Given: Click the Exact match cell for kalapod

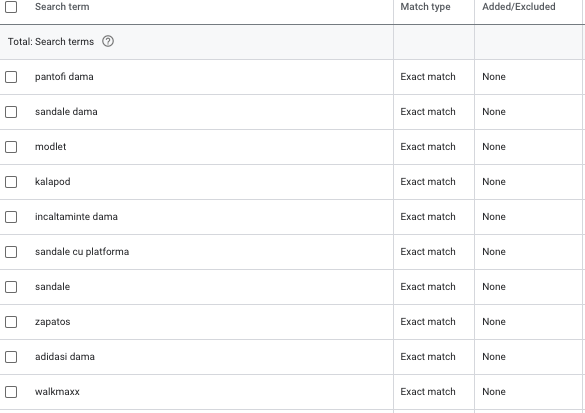Looking at the screenshot, I should point(428,182).
